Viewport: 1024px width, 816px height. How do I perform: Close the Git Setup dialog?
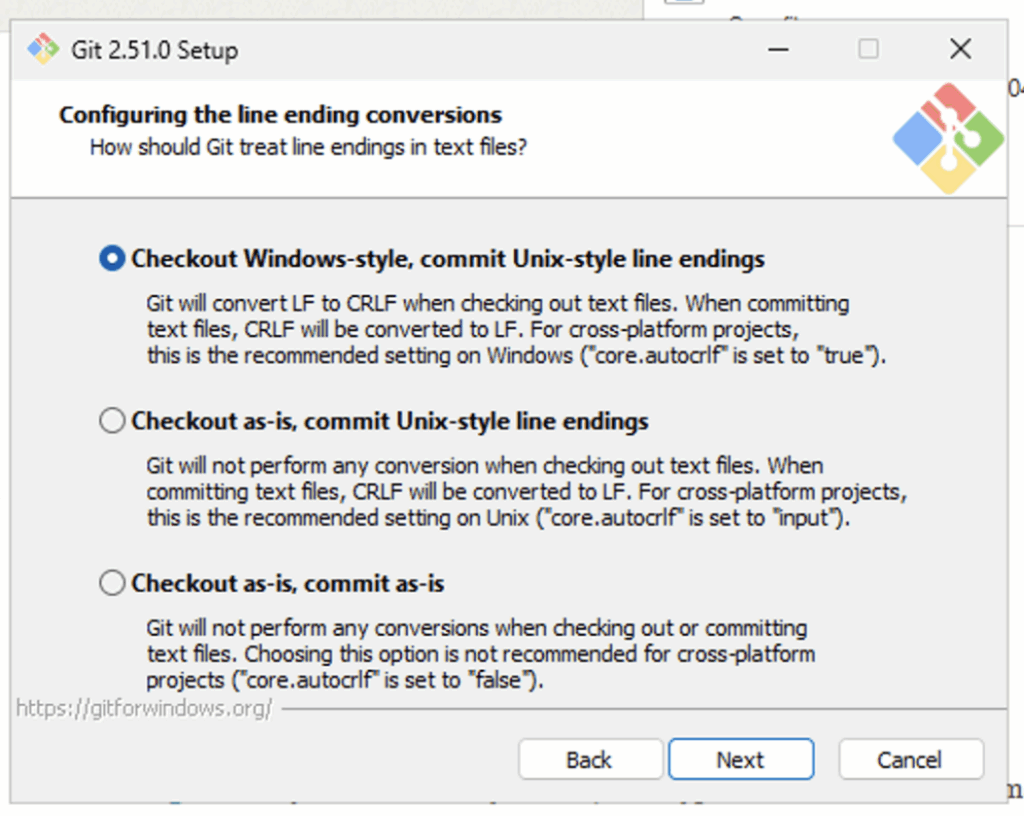[960, 48]
